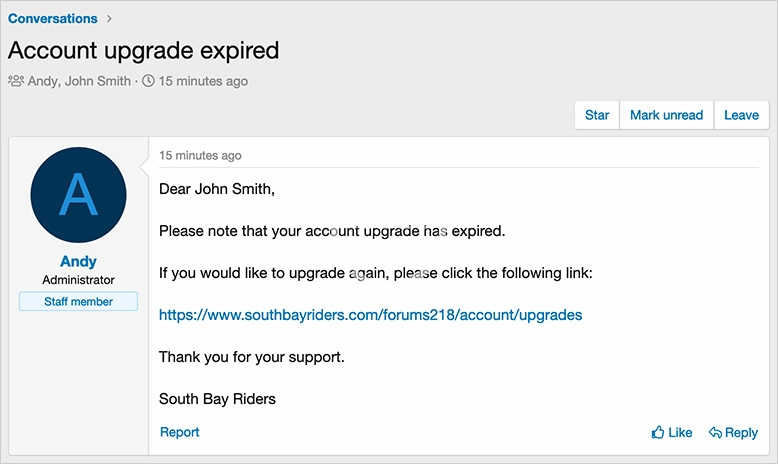The width and height of the screenshot is (778, 464).
Task: Click the Account upgrade expired title
Action: tap(143, 50)
